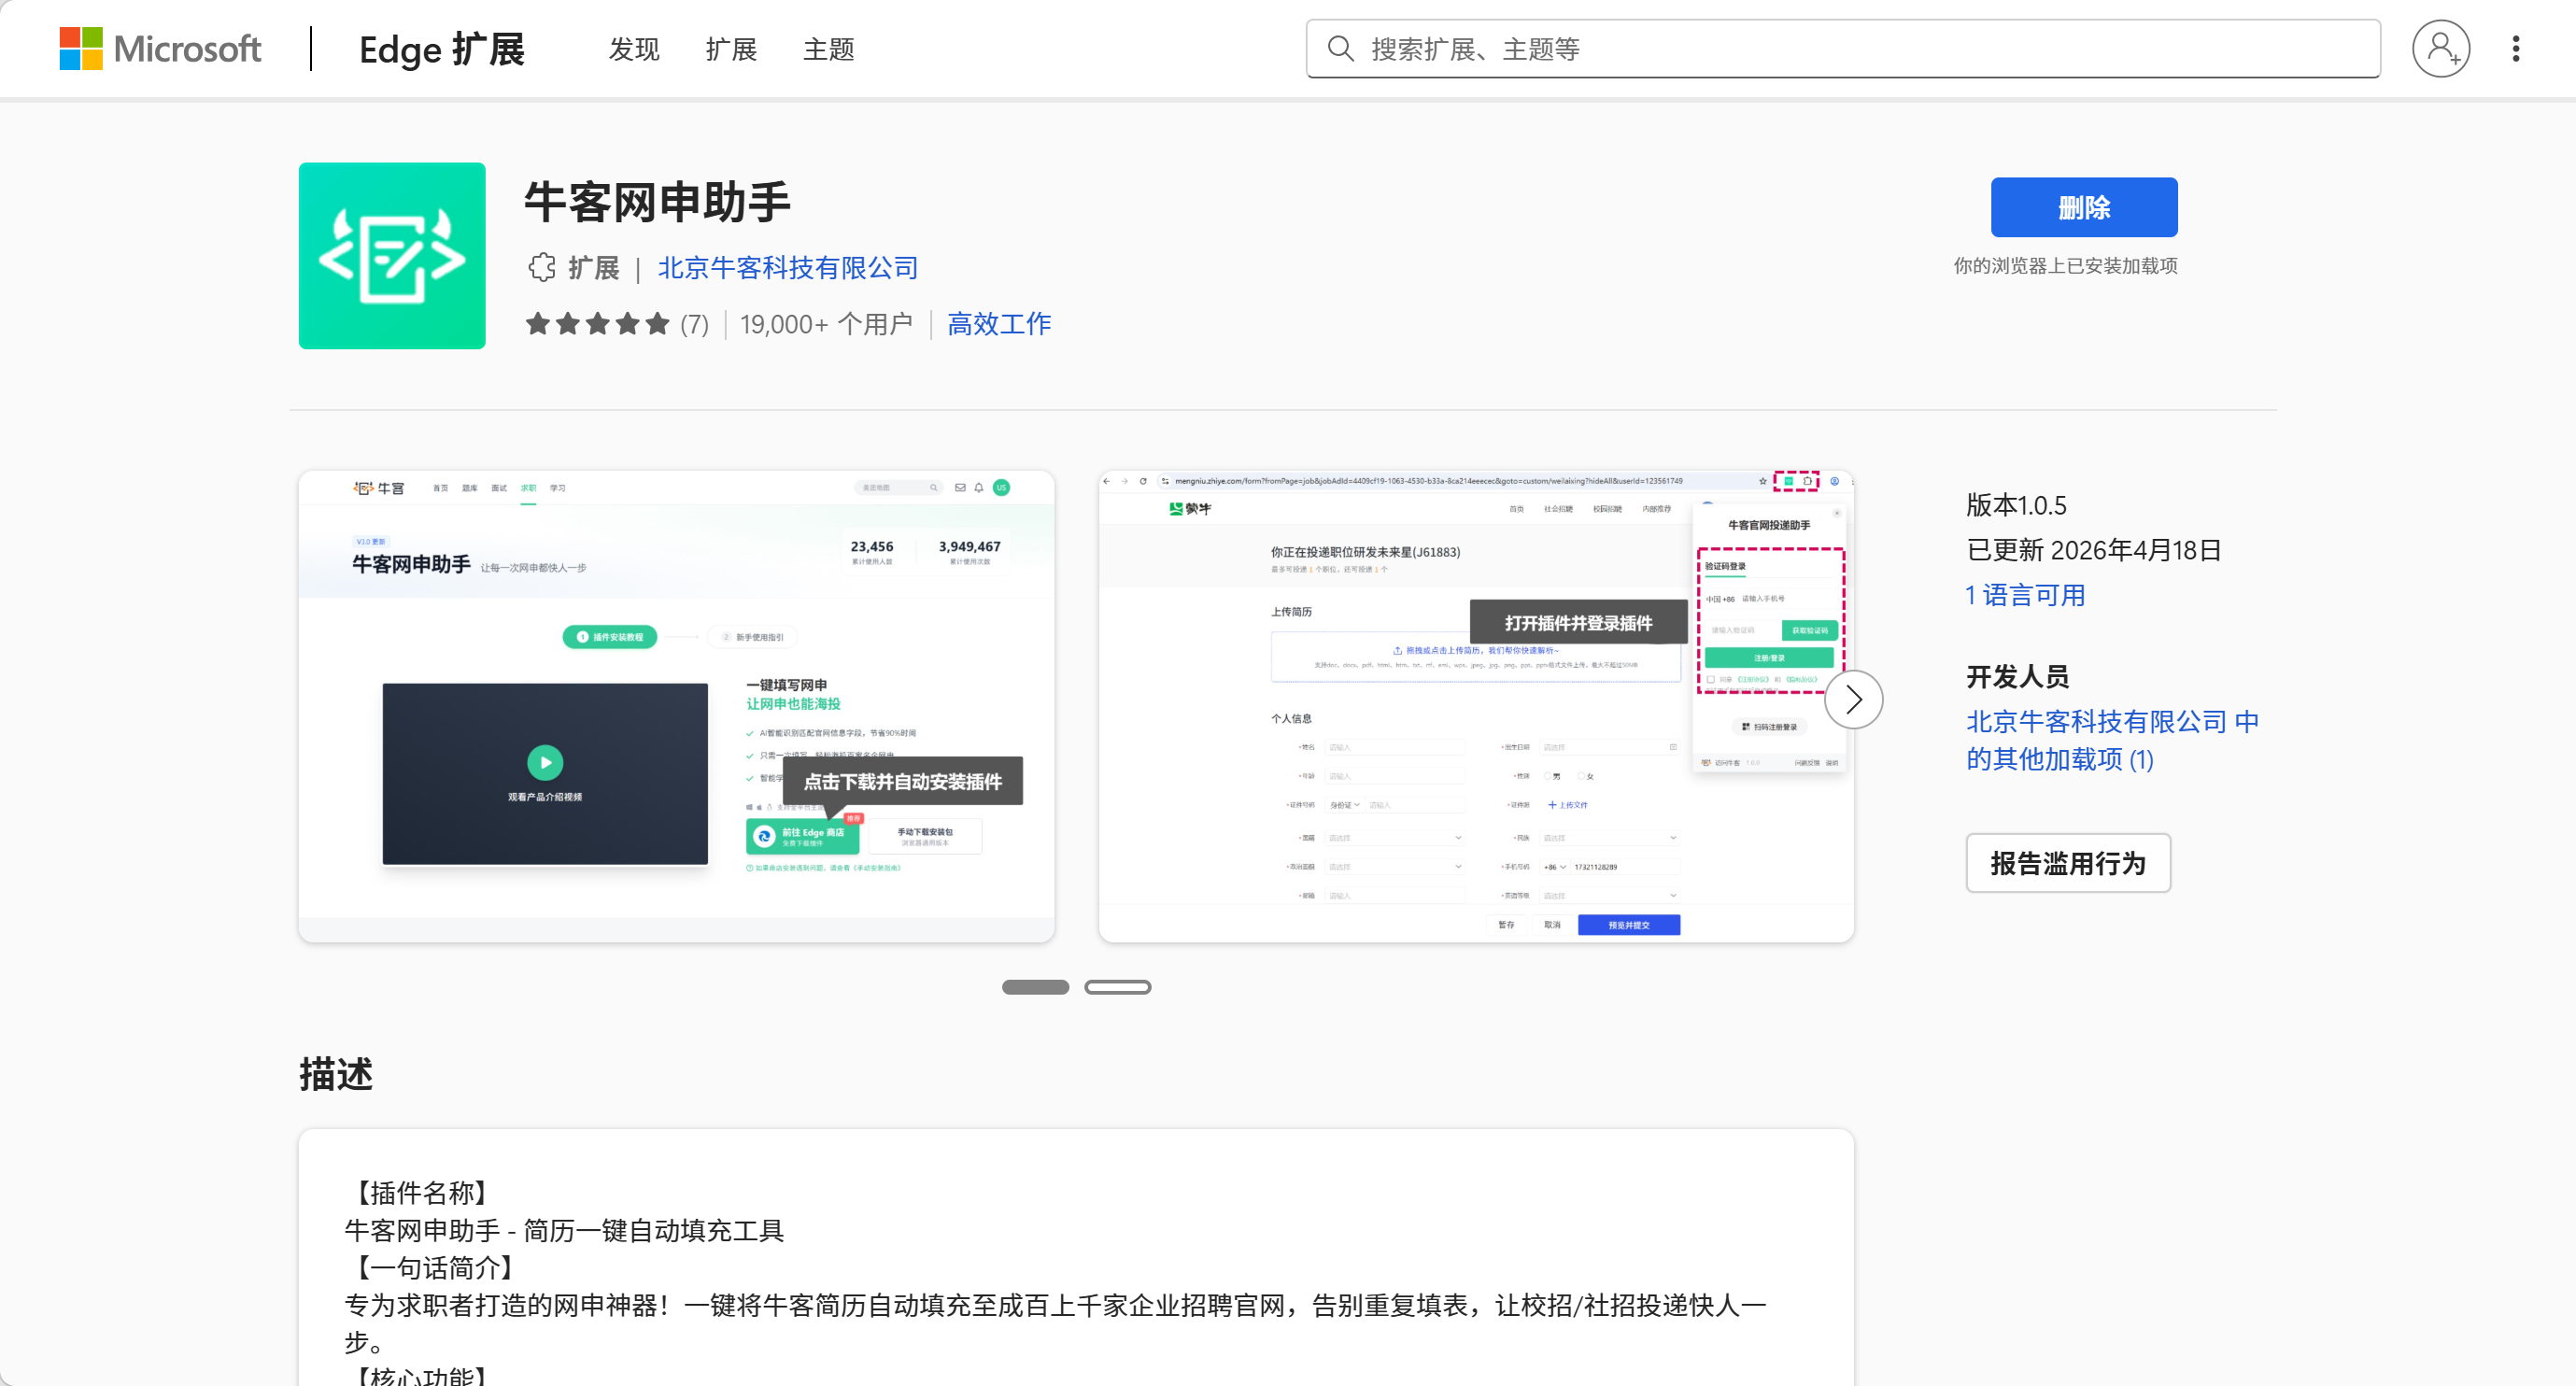
Task: Click the 【一句话简介】 line
Action: click(x=434, y=1267)
